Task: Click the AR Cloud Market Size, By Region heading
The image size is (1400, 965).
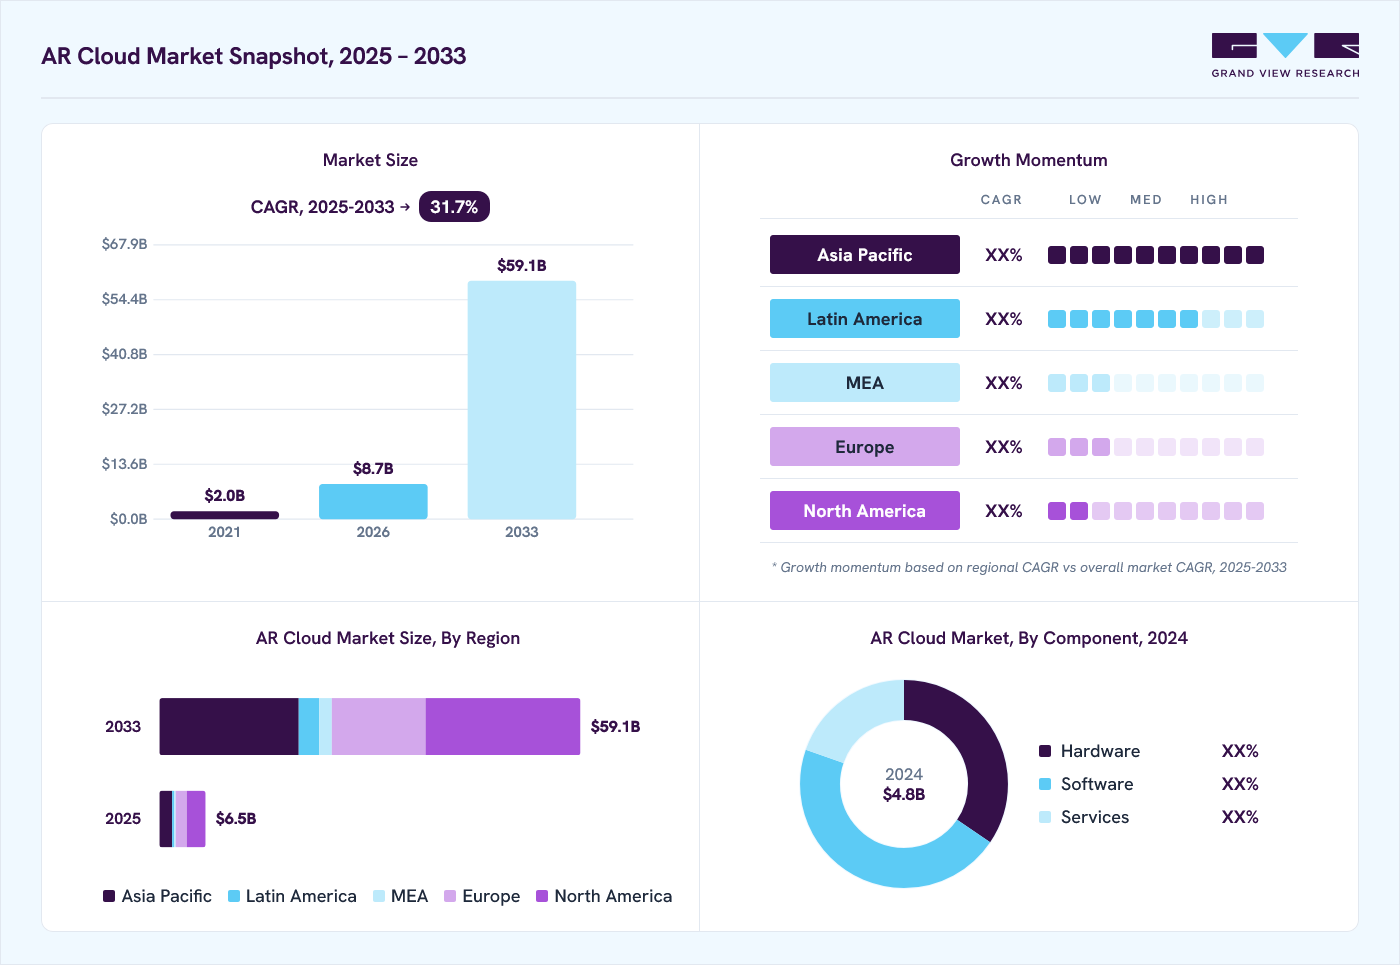Action: click(388, 638)
